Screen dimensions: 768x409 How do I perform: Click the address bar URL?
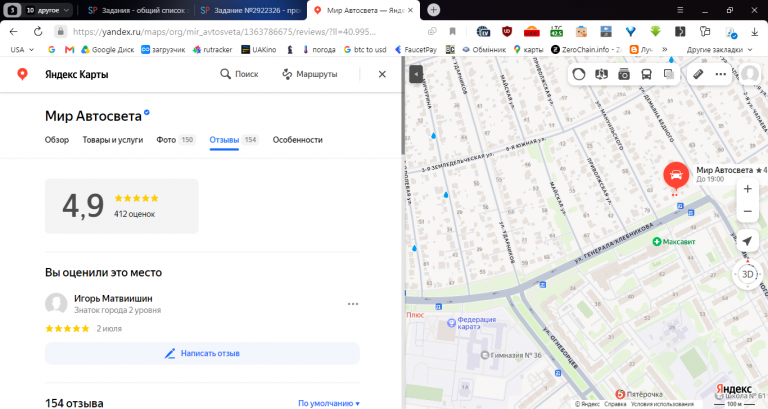point(224,32)
